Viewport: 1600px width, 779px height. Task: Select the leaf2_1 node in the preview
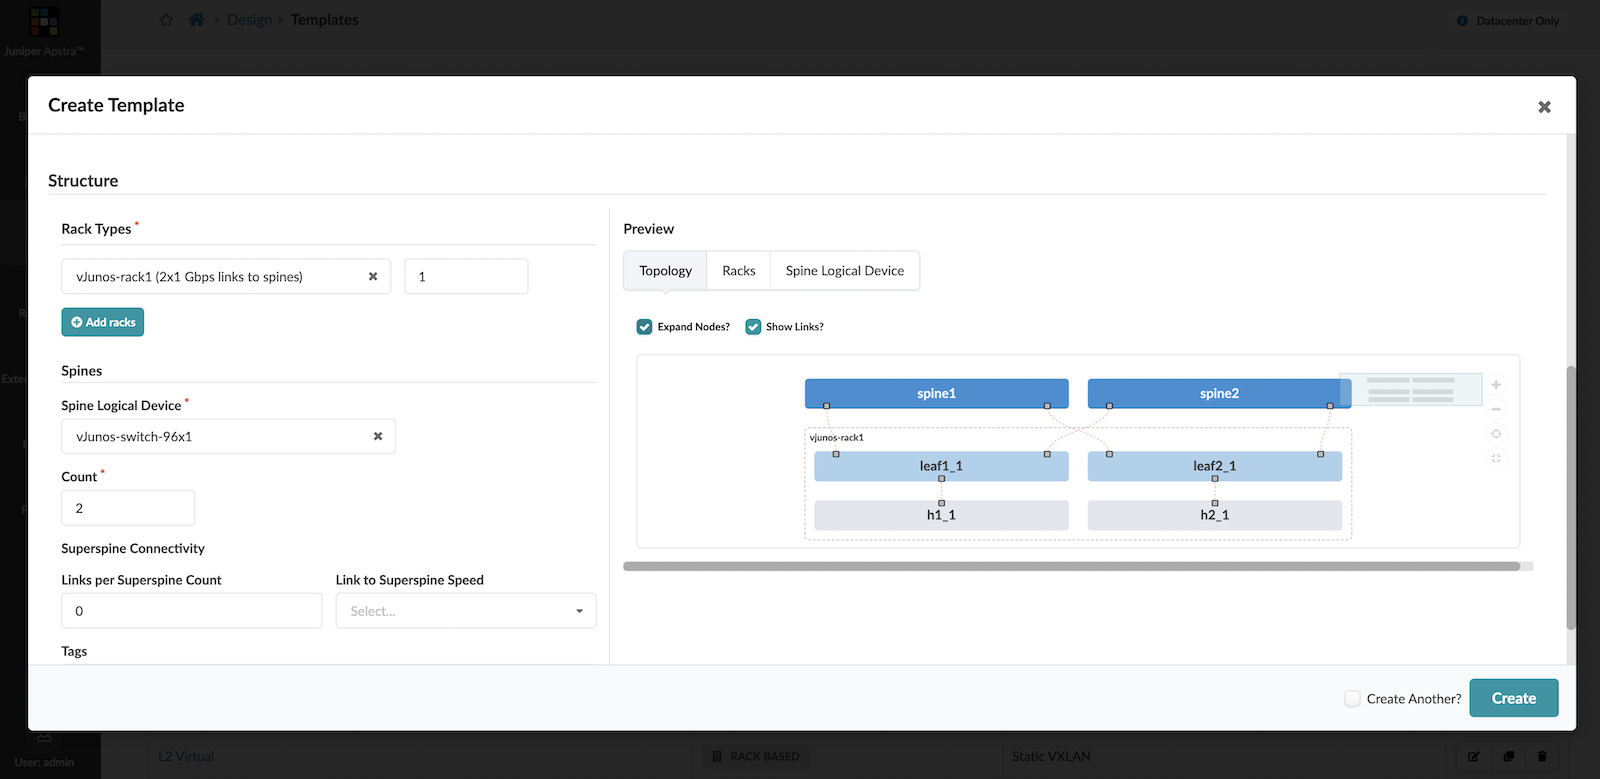click(1215, 466)
